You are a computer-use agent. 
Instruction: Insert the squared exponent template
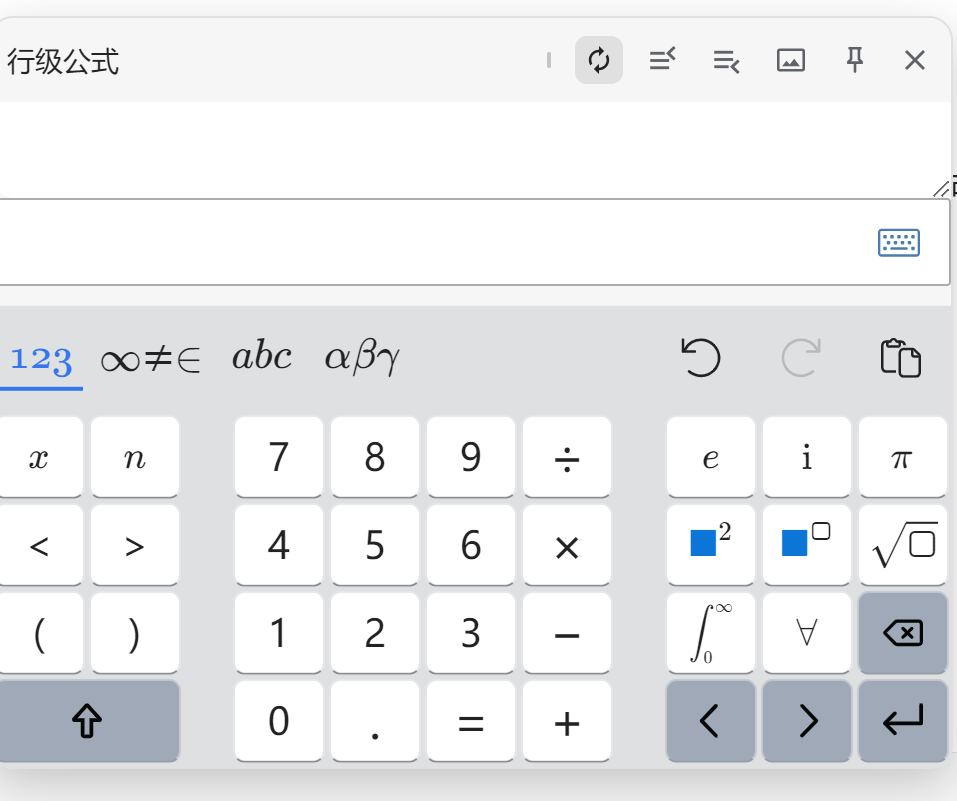click(x=711, y=545)
